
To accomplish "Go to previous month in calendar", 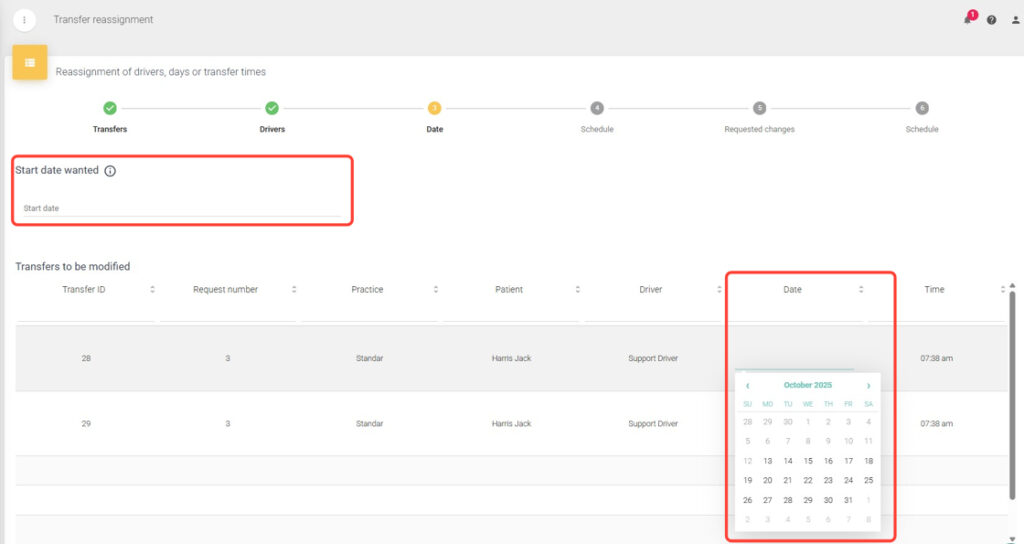I will 748,386.
